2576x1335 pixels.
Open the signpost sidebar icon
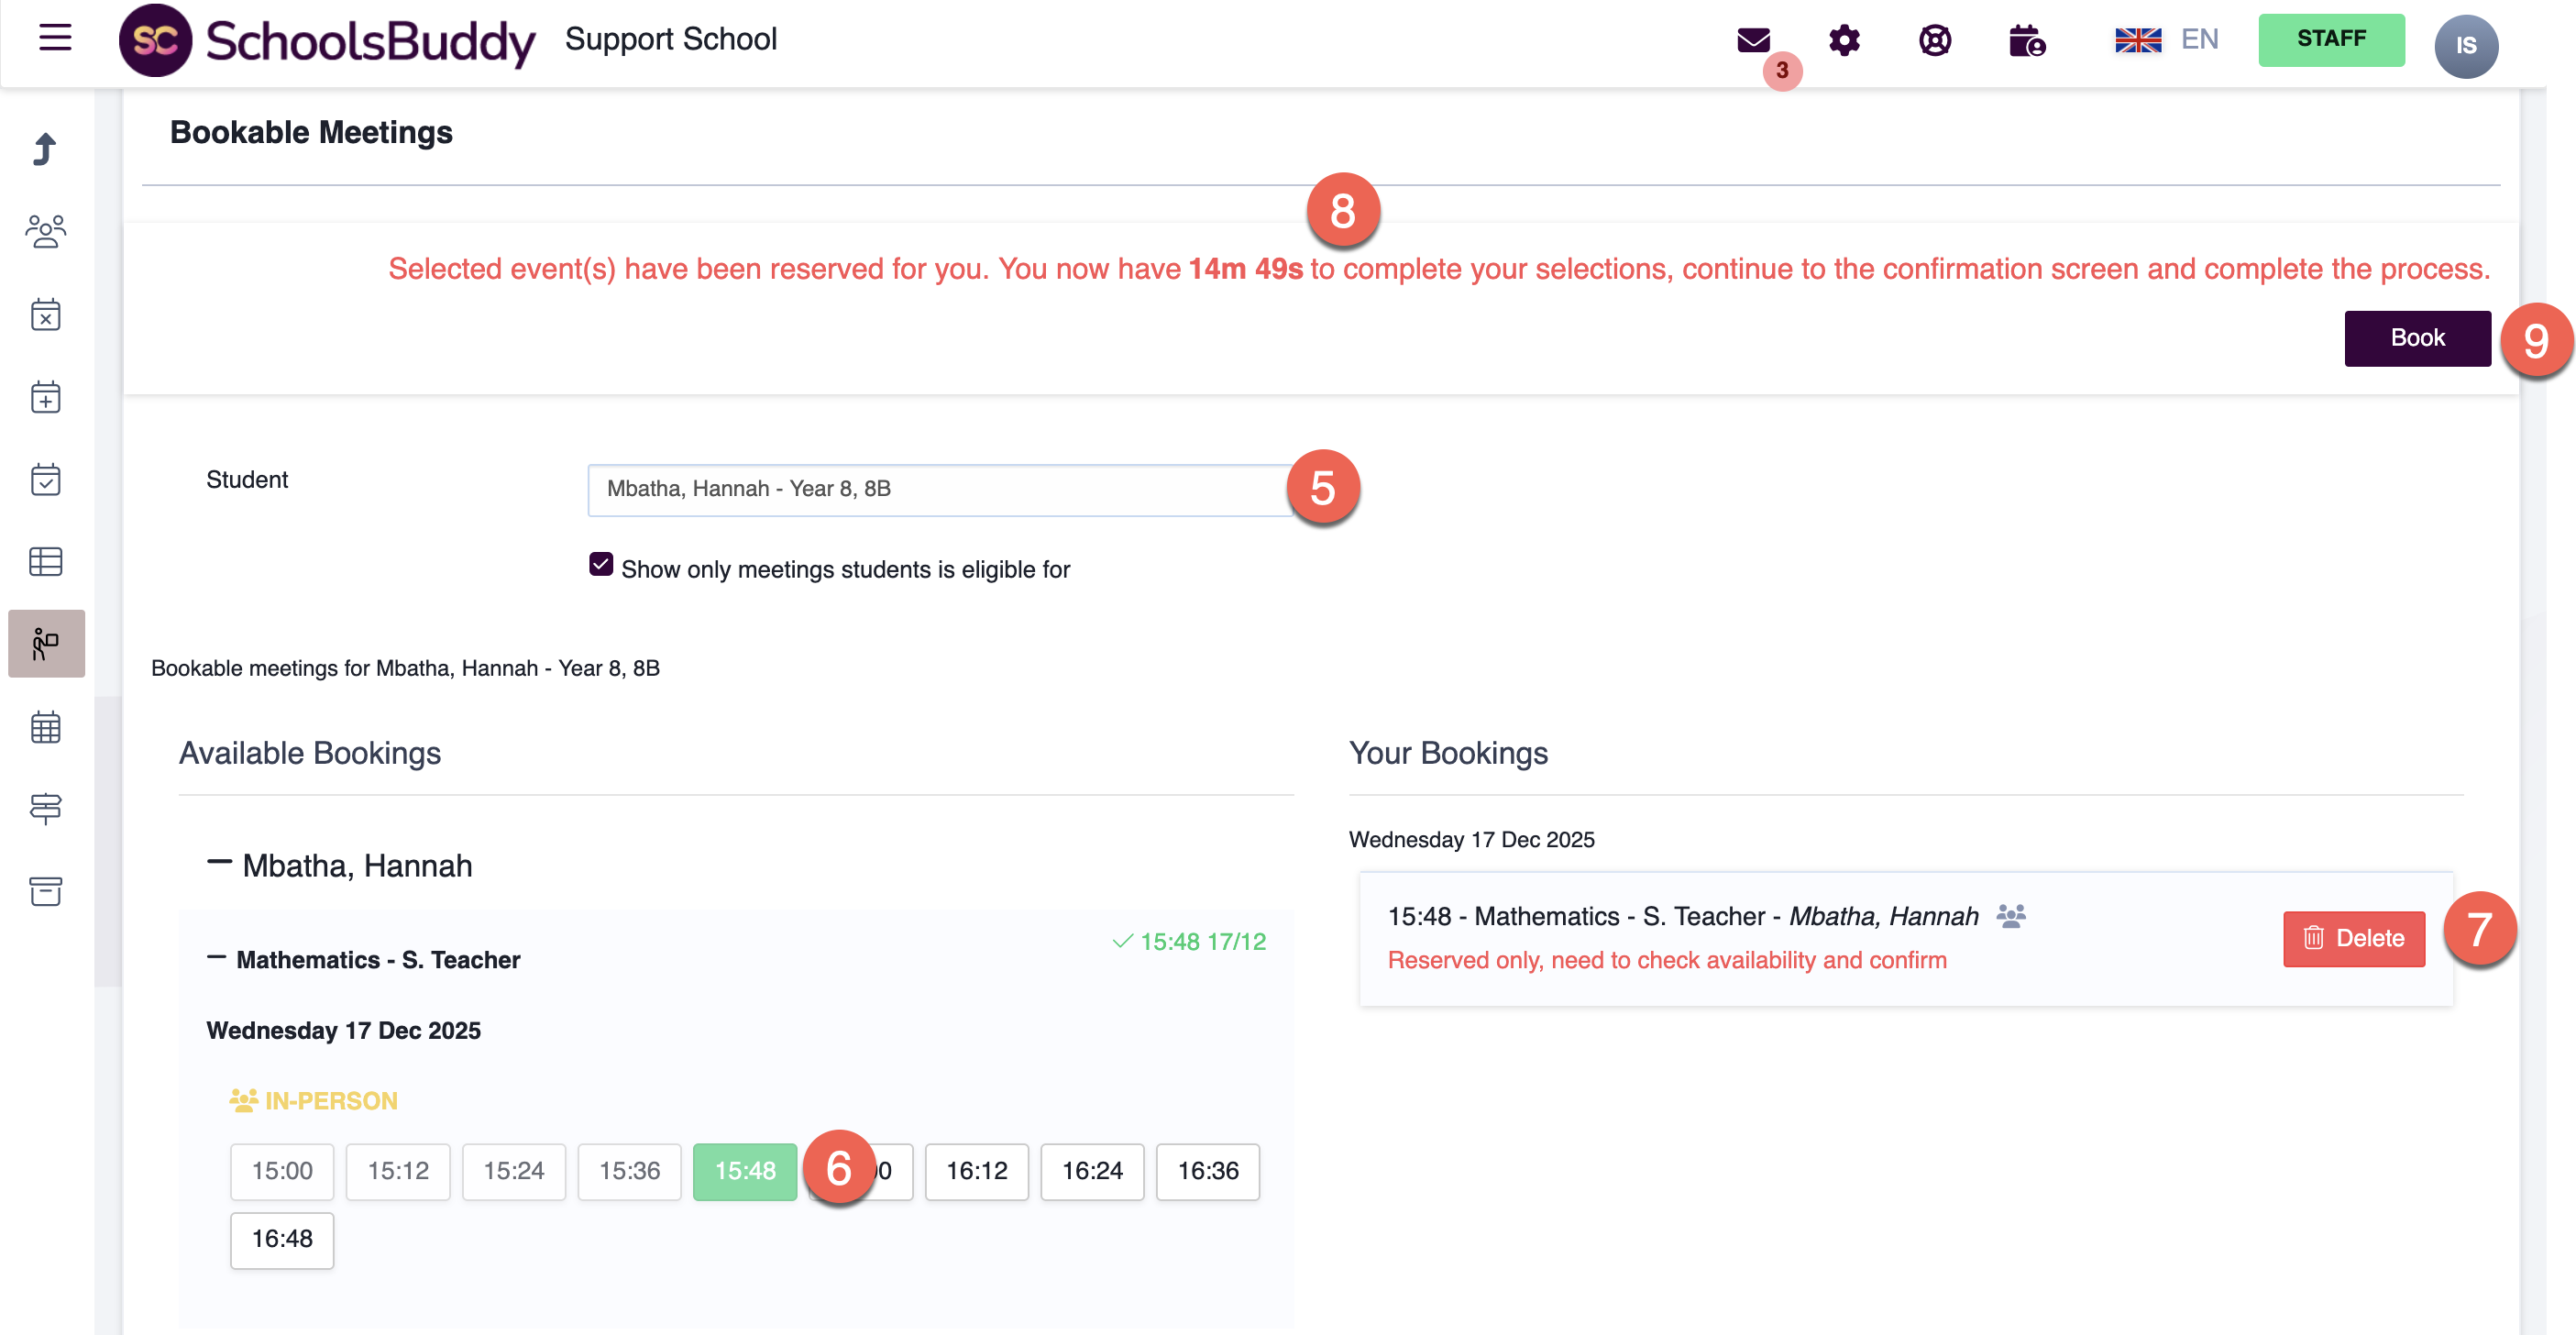[x=45, y=808]
